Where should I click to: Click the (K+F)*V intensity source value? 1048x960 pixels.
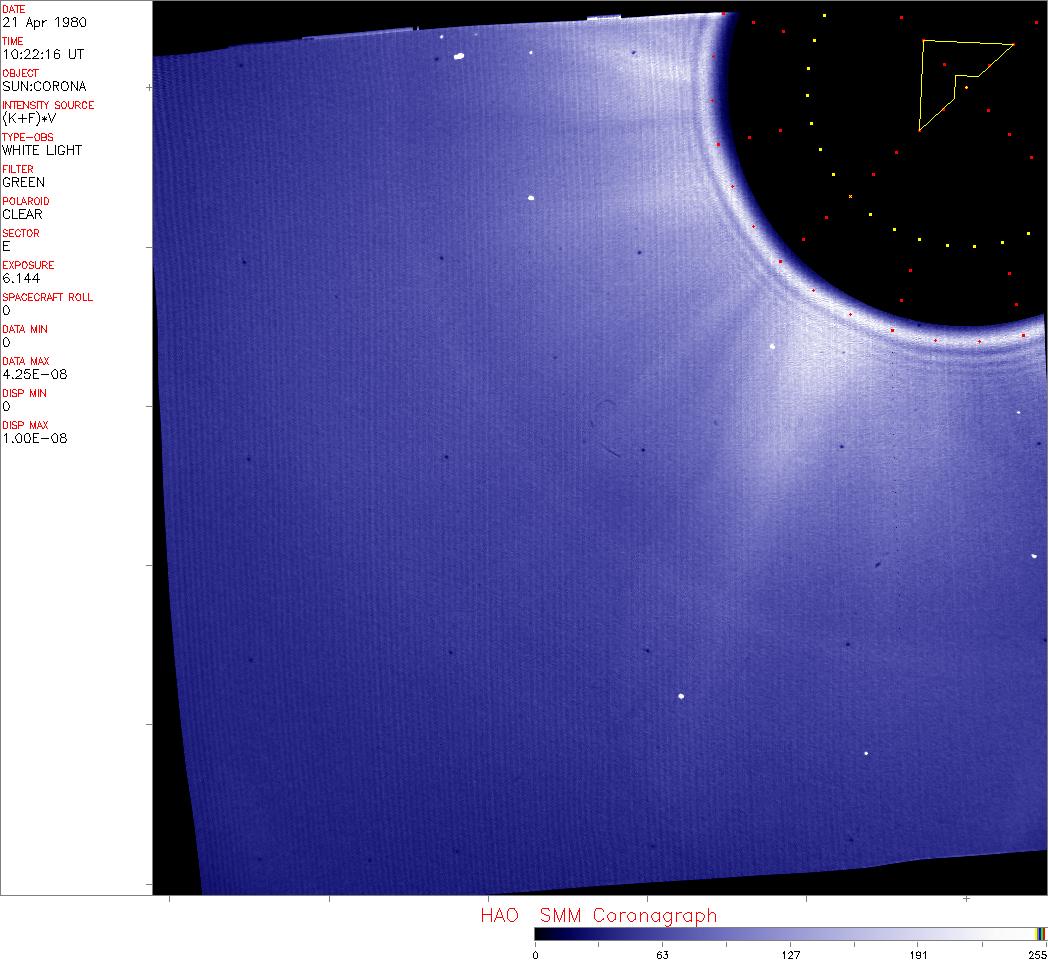[x=34, y=118]
